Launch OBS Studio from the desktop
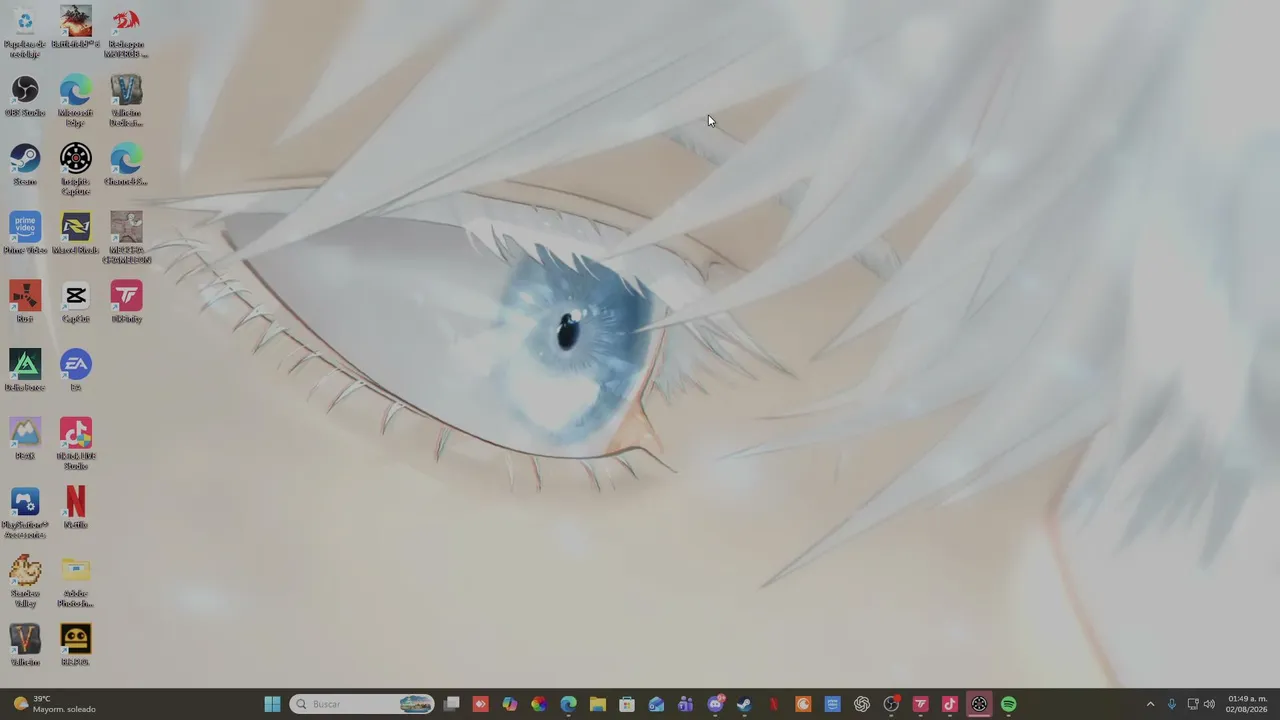Screen dimensions: 1280x720 [x=25, y=96]
